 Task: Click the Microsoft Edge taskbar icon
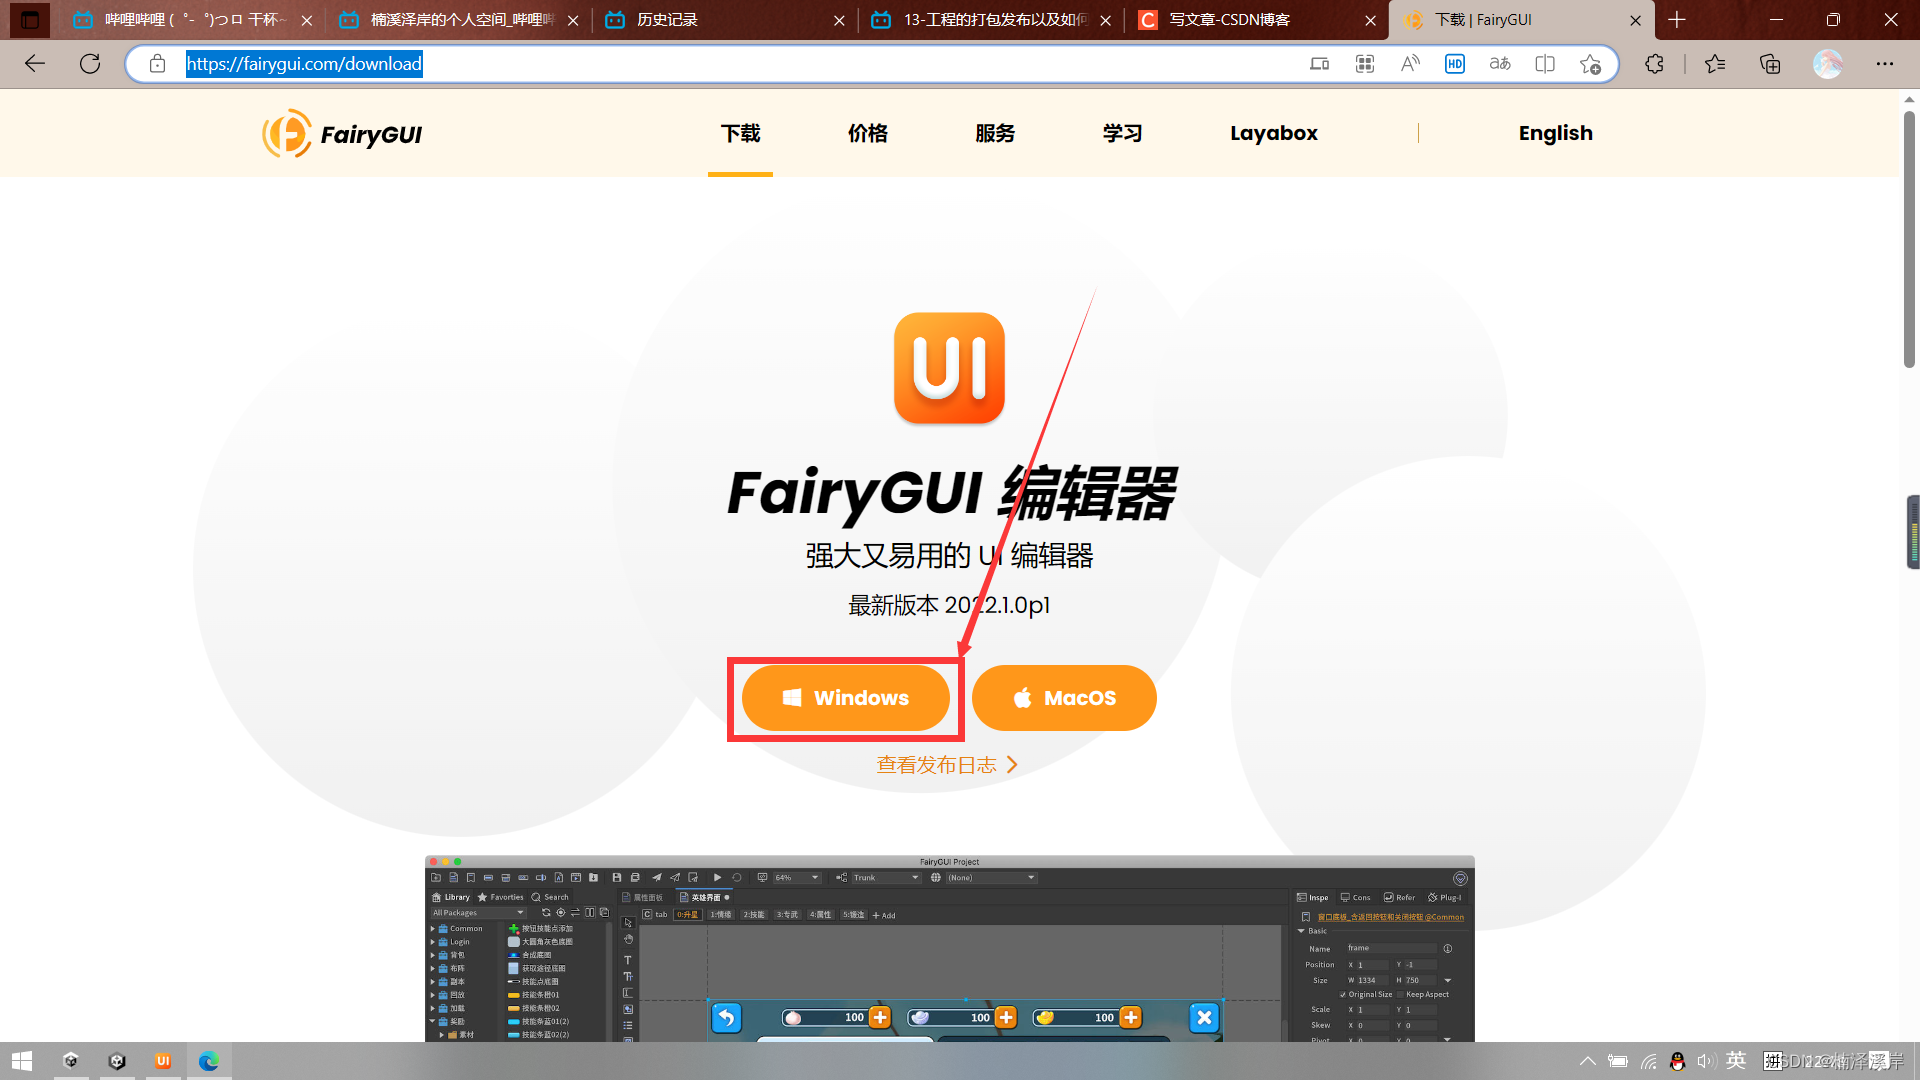pyautogui.click(x=210, y=1060)
